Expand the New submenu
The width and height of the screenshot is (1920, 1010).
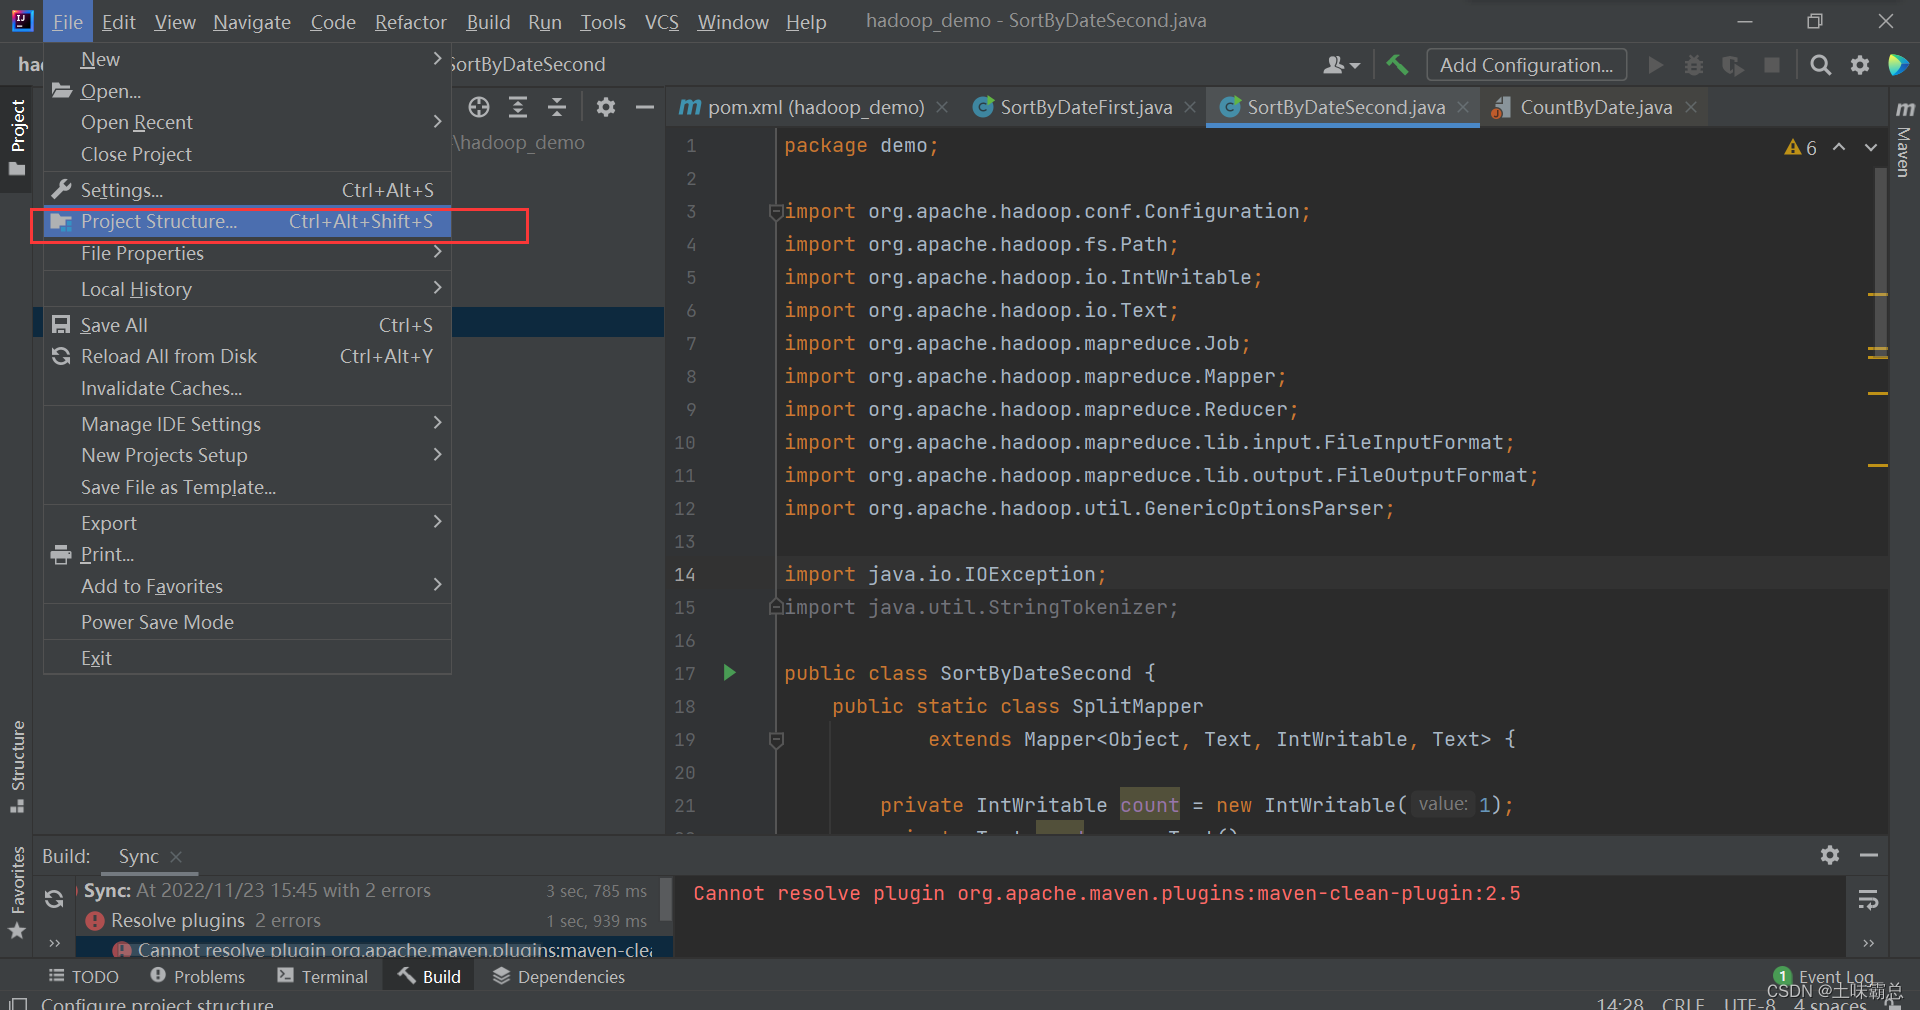(248, 59)
